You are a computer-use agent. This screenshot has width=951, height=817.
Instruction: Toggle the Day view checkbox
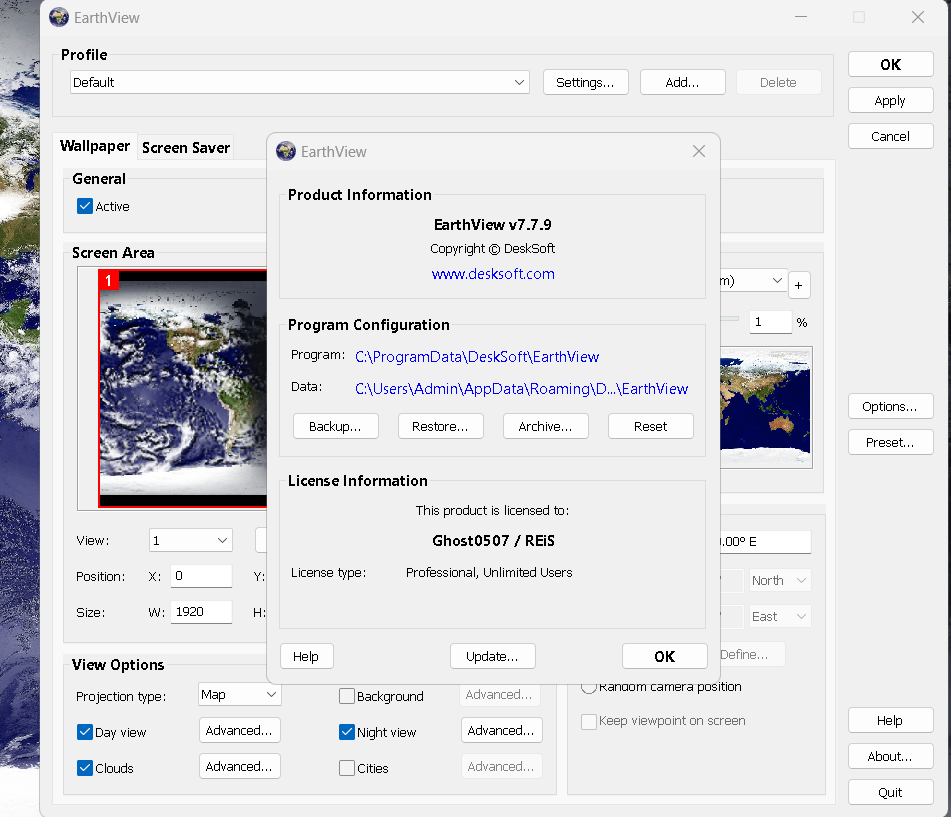point(85,732)
